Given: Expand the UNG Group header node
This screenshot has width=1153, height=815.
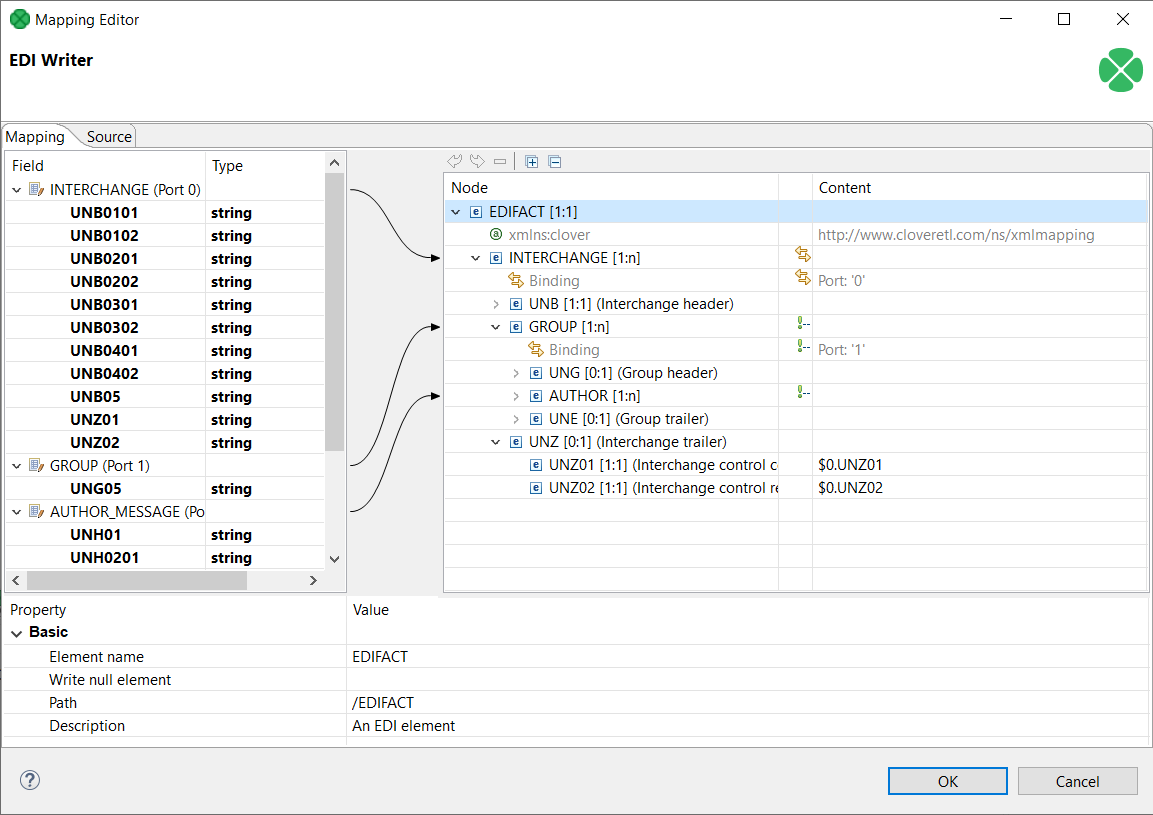Looking at the screenshot, I should point(514,372).
